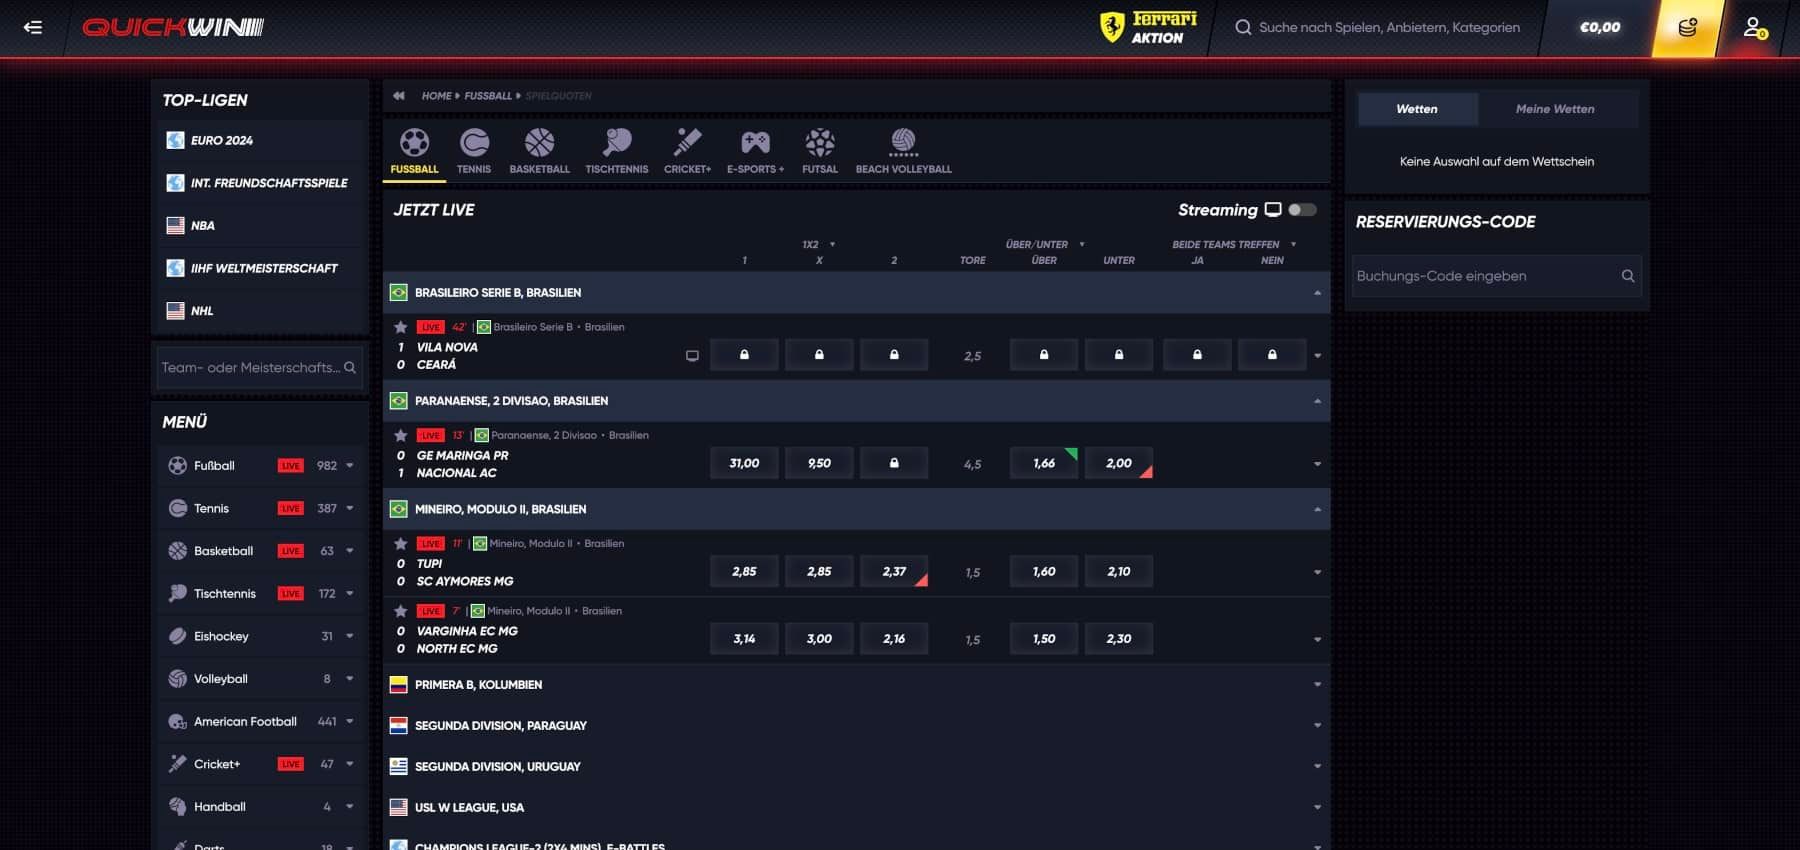Open the deposit coins icon
Screen dimensions: 1800x850
coord(1687,28)
